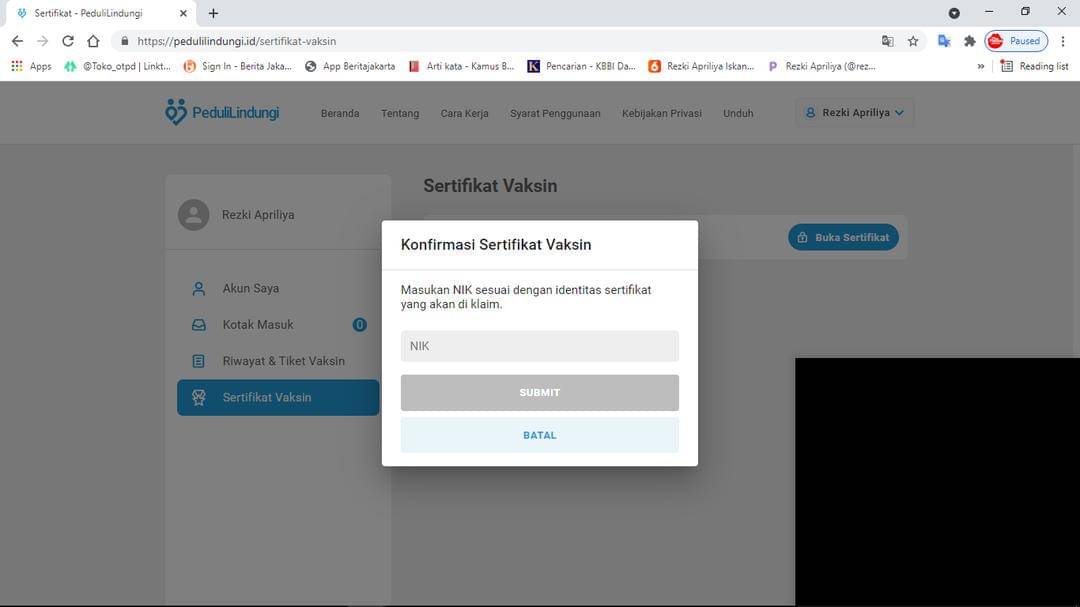Viewport: 1080px width, 607px height.
Task: Click the Riwayat & Tiket Vaksin icon
Action: click(x=198, y=361)
